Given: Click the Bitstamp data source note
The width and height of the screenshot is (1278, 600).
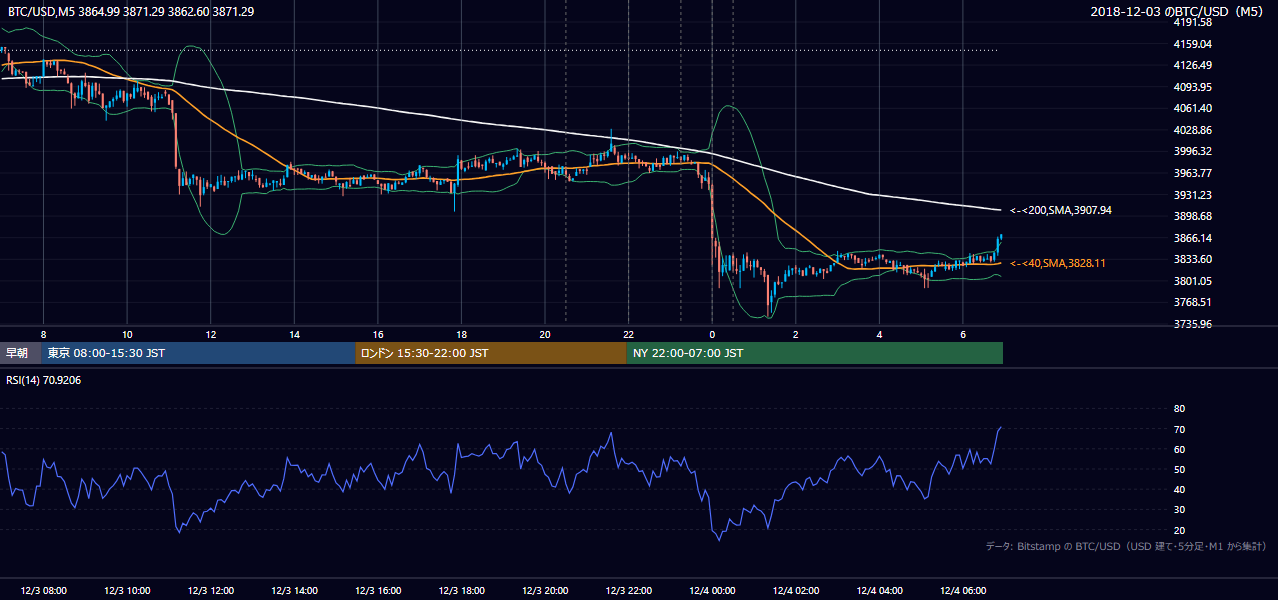Looking at the screenshot, I should point(1126,546).
